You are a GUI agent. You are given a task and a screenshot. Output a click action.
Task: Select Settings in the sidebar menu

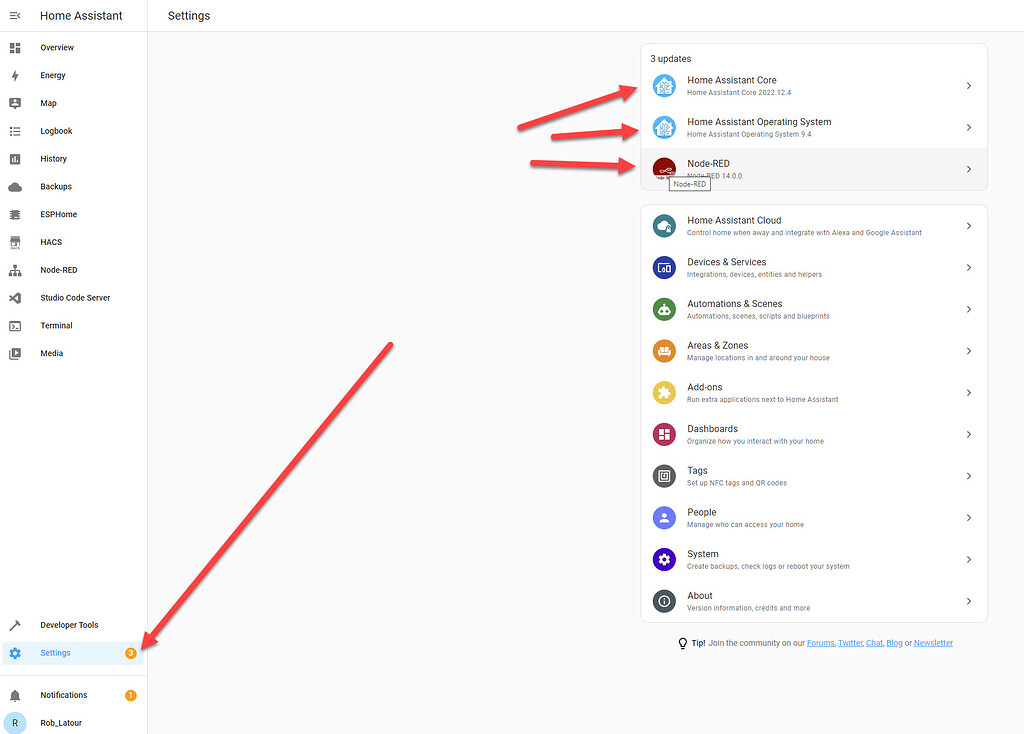click(56, 652)
